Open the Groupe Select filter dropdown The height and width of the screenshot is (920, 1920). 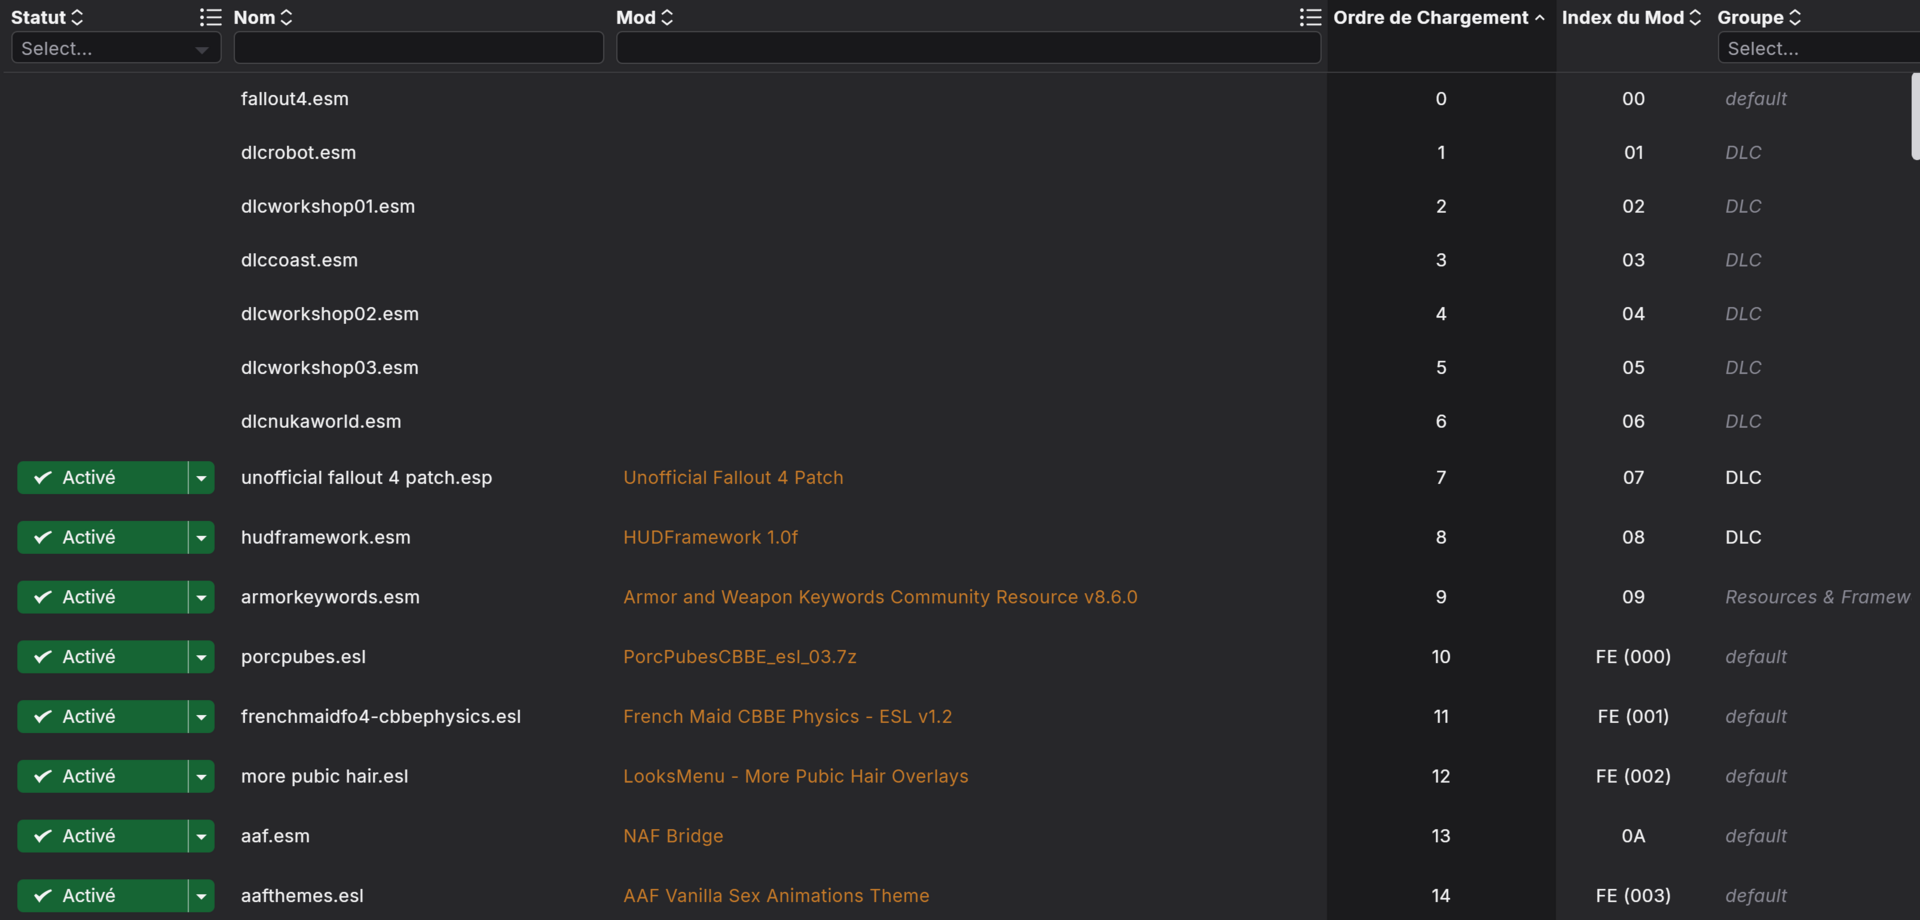[1818, 48]
